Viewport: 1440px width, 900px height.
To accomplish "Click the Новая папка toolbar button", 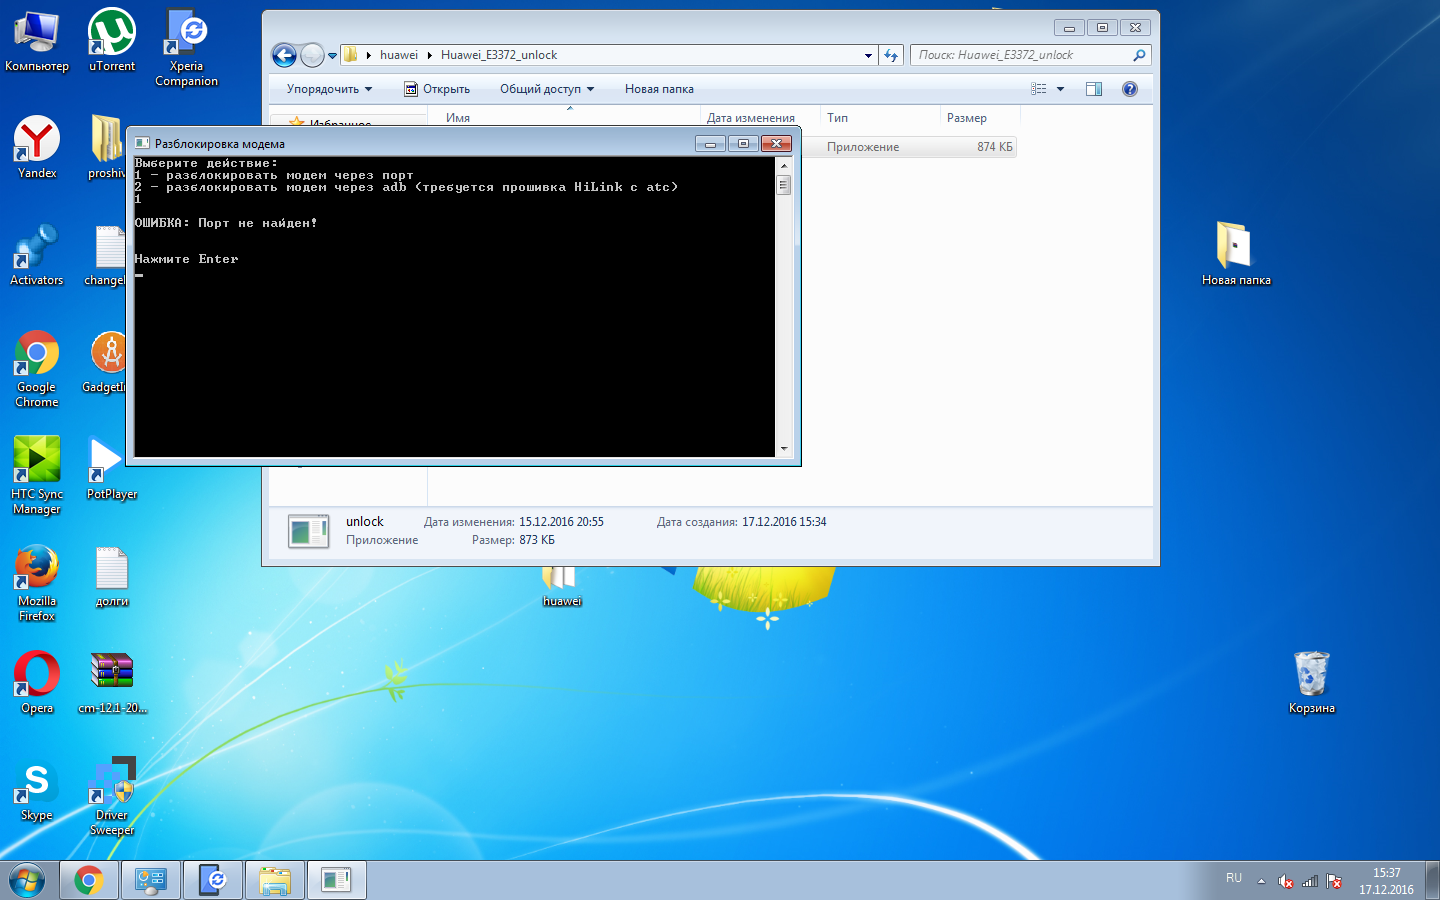I will [659, 89].
